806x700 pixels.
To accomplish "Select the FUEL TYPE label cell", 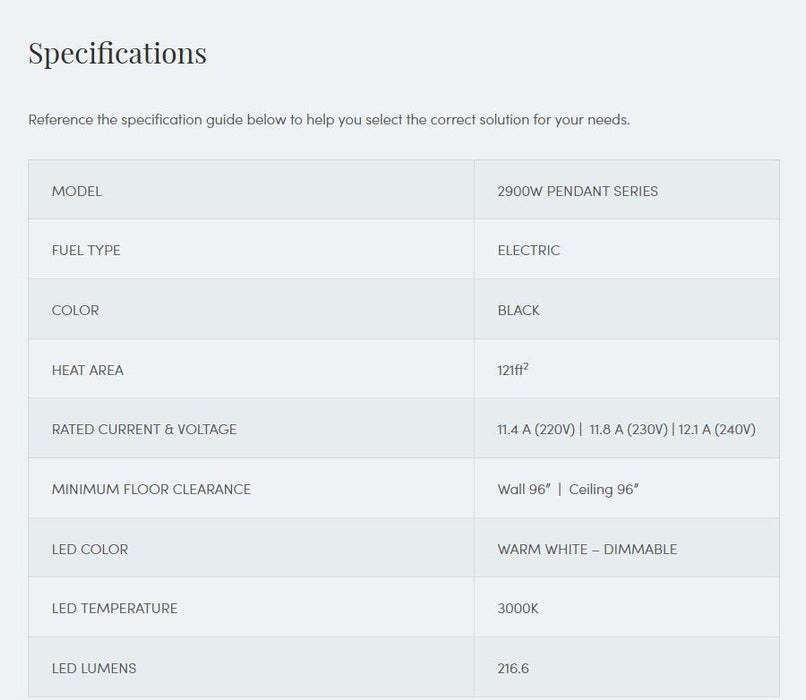I will 86,250.
